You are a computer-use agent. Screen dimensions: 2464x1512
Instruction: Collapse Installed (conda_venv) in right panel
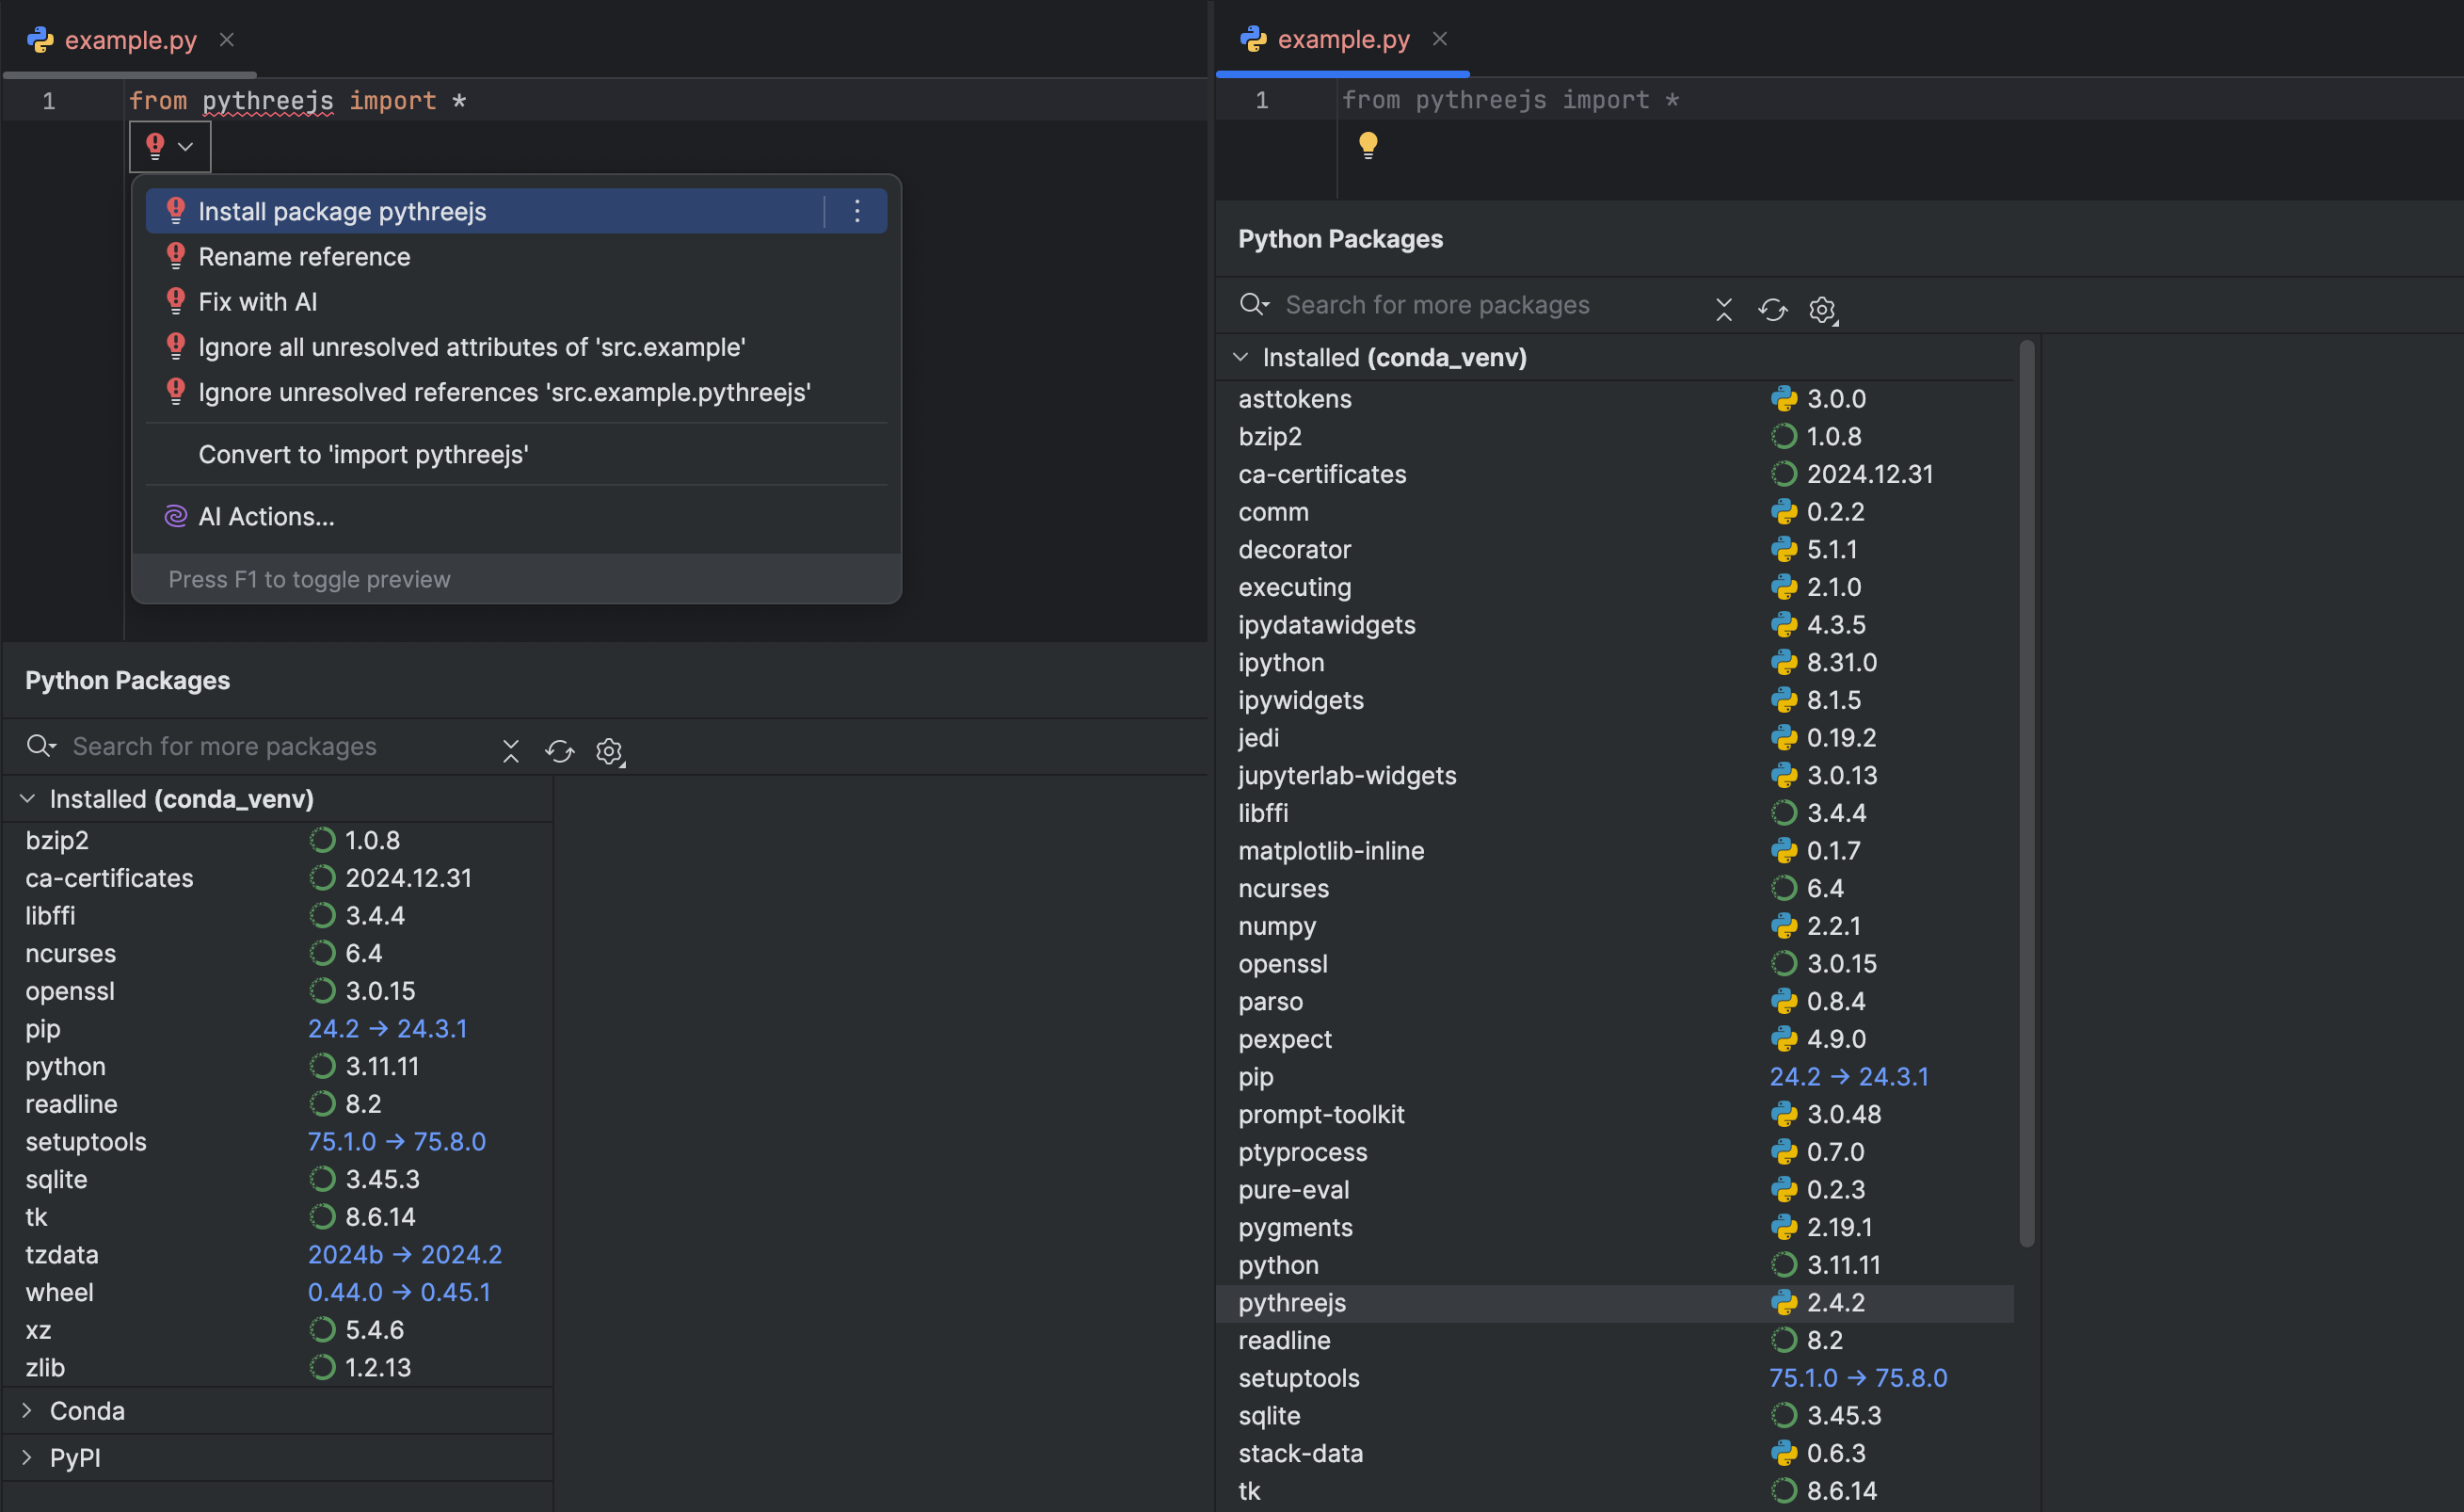[x=1241, y=357]
